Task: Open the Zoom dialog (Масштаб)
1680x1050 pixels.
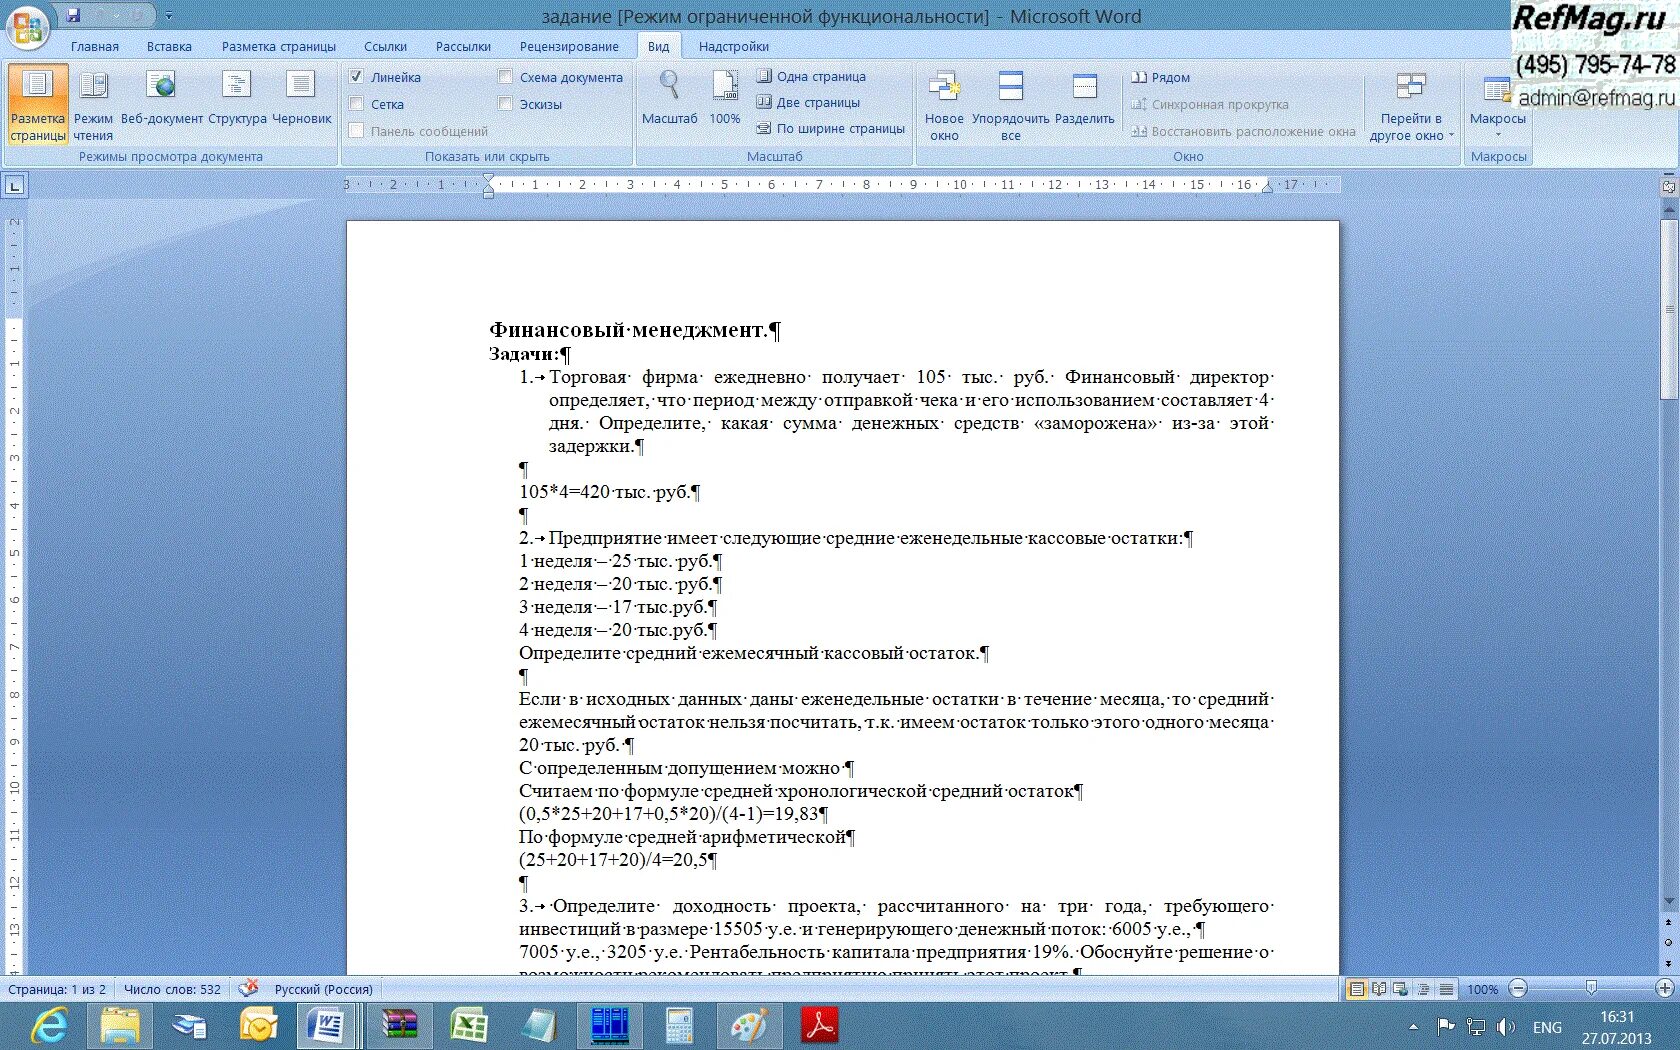Action: [x=669, y=98]
